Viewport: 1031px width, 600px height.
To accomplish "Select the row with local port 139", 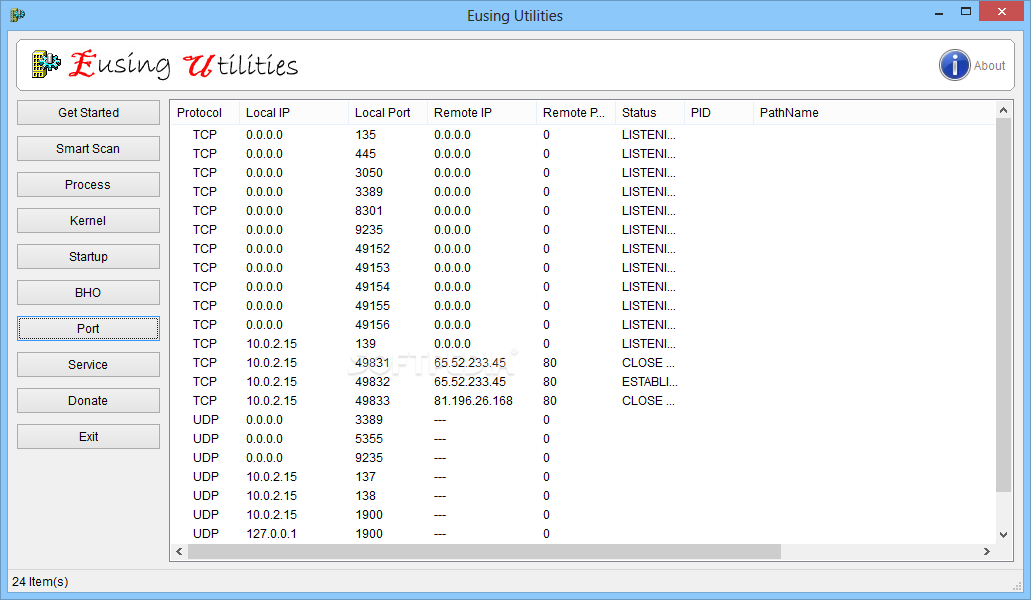I will (x=583, y=344).
